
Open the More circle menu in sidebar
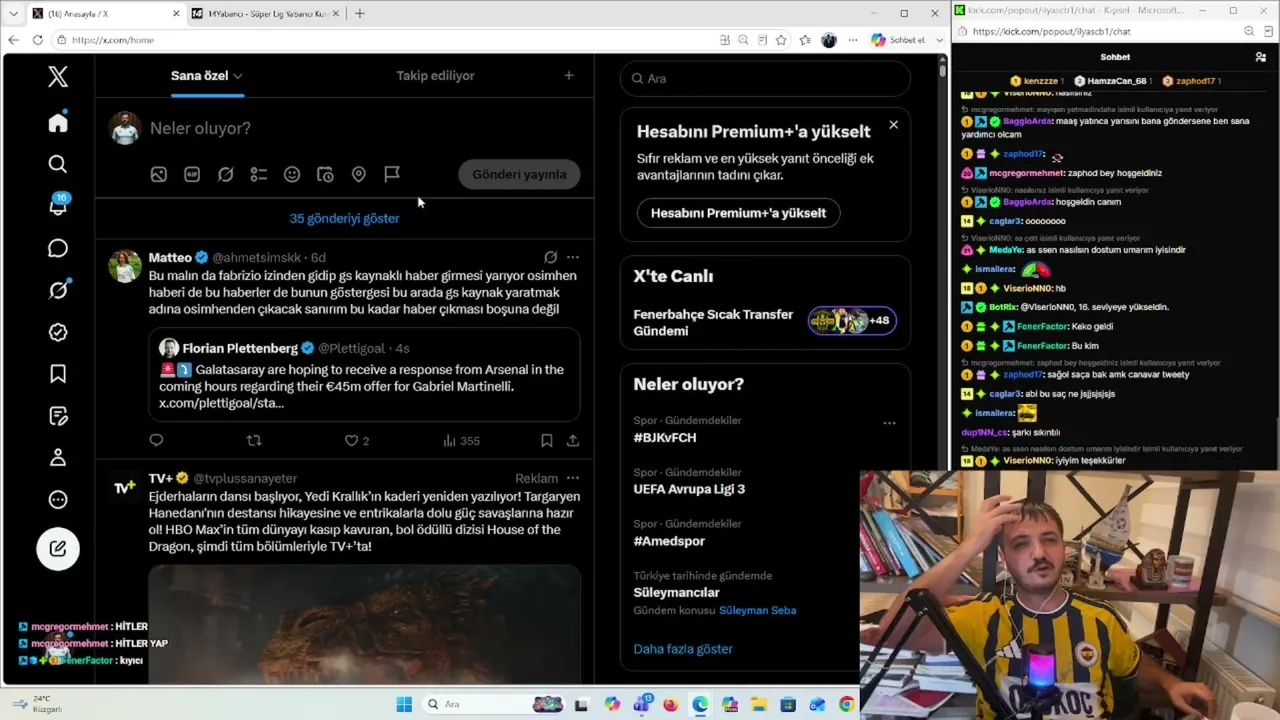[58, 499]
